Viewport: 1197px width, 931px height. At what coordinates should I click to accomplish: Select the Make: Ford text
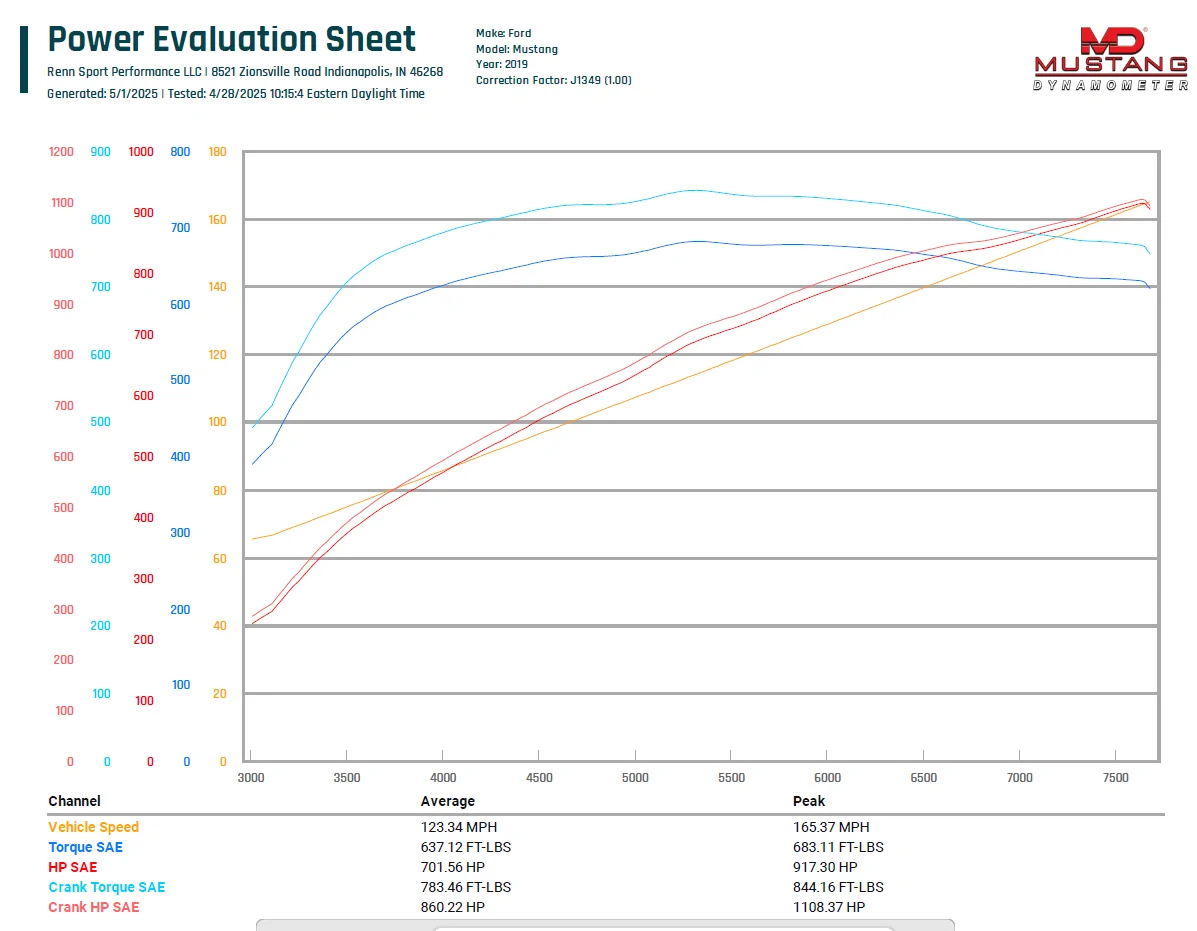click(504, 34)
